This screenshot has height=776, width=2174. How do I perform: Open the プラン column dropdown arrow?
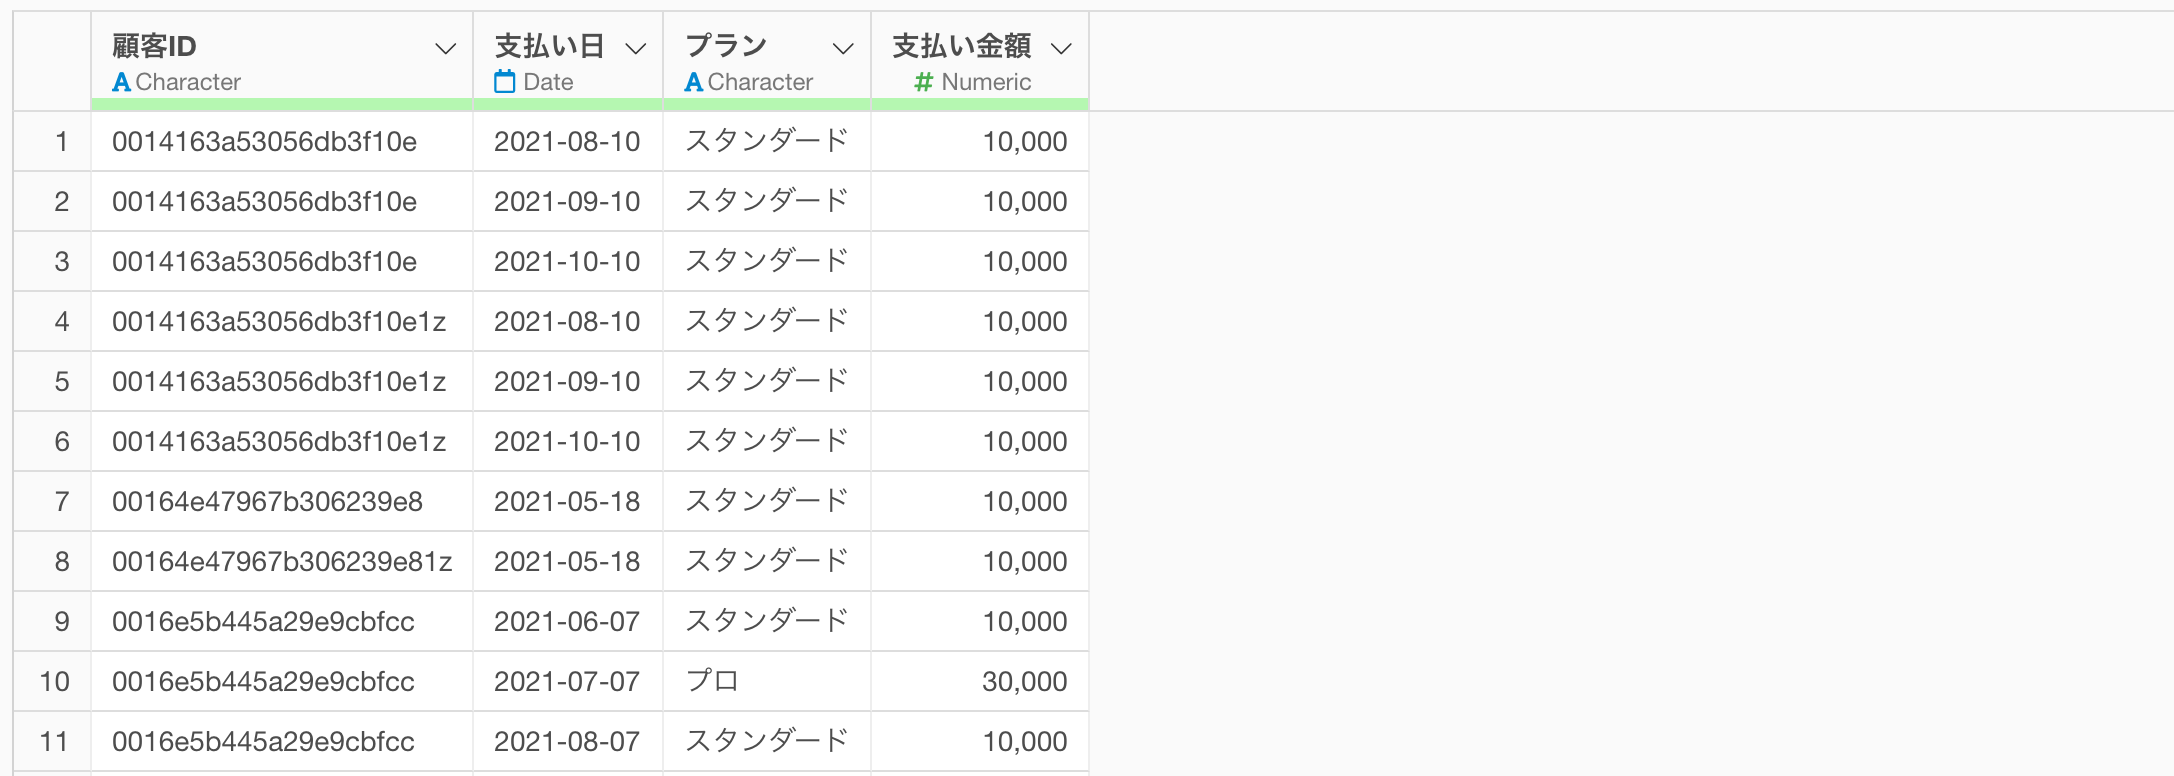tap(843, 48)
